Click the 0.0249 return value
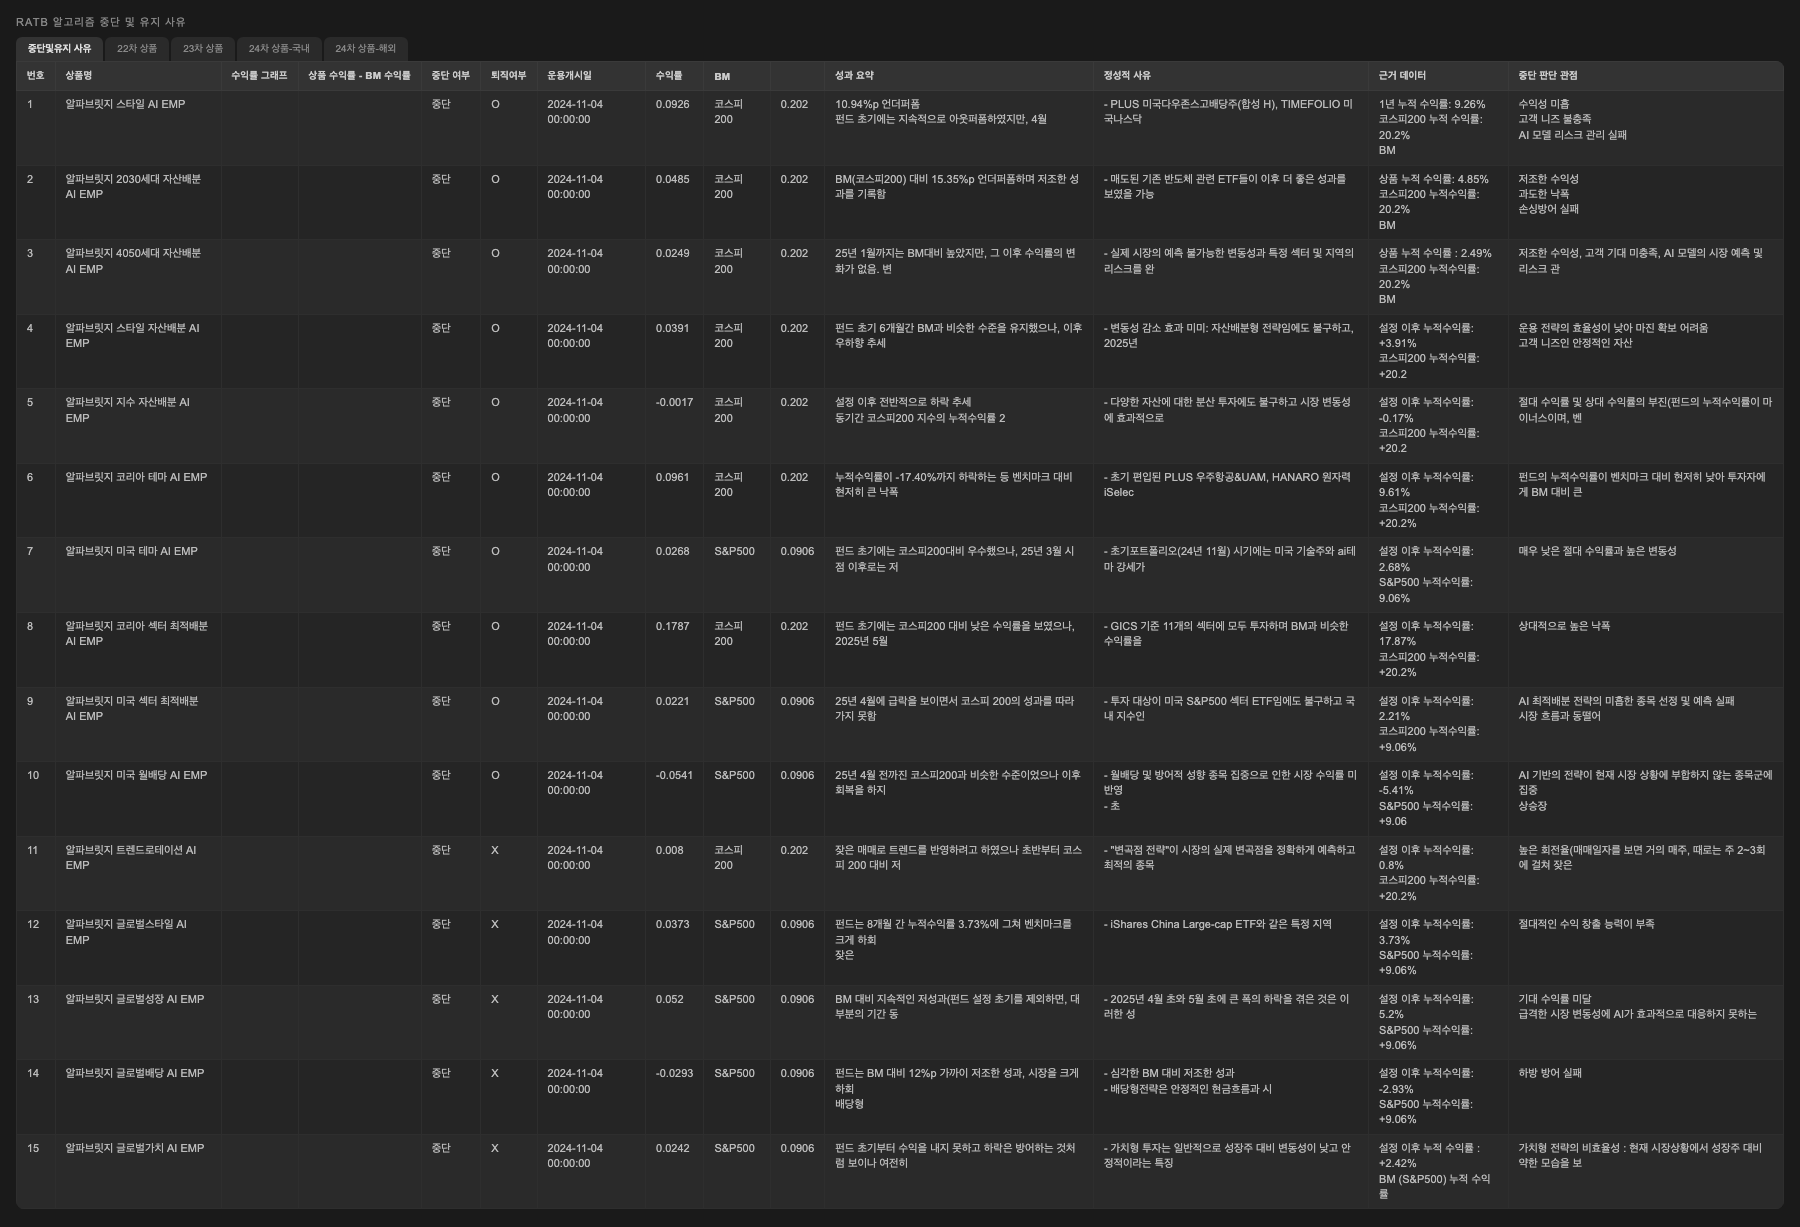The height and width of the screenshot is (1227, 1800). [x=672, y=253]
